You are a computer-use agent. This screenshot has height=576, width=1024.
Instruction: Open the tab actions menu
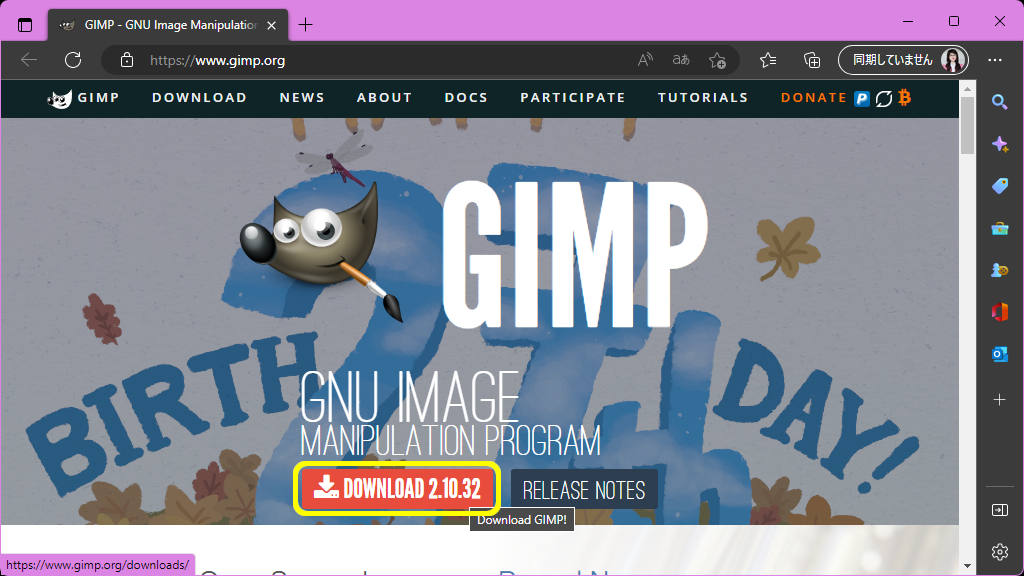click(x=24, y=24)
